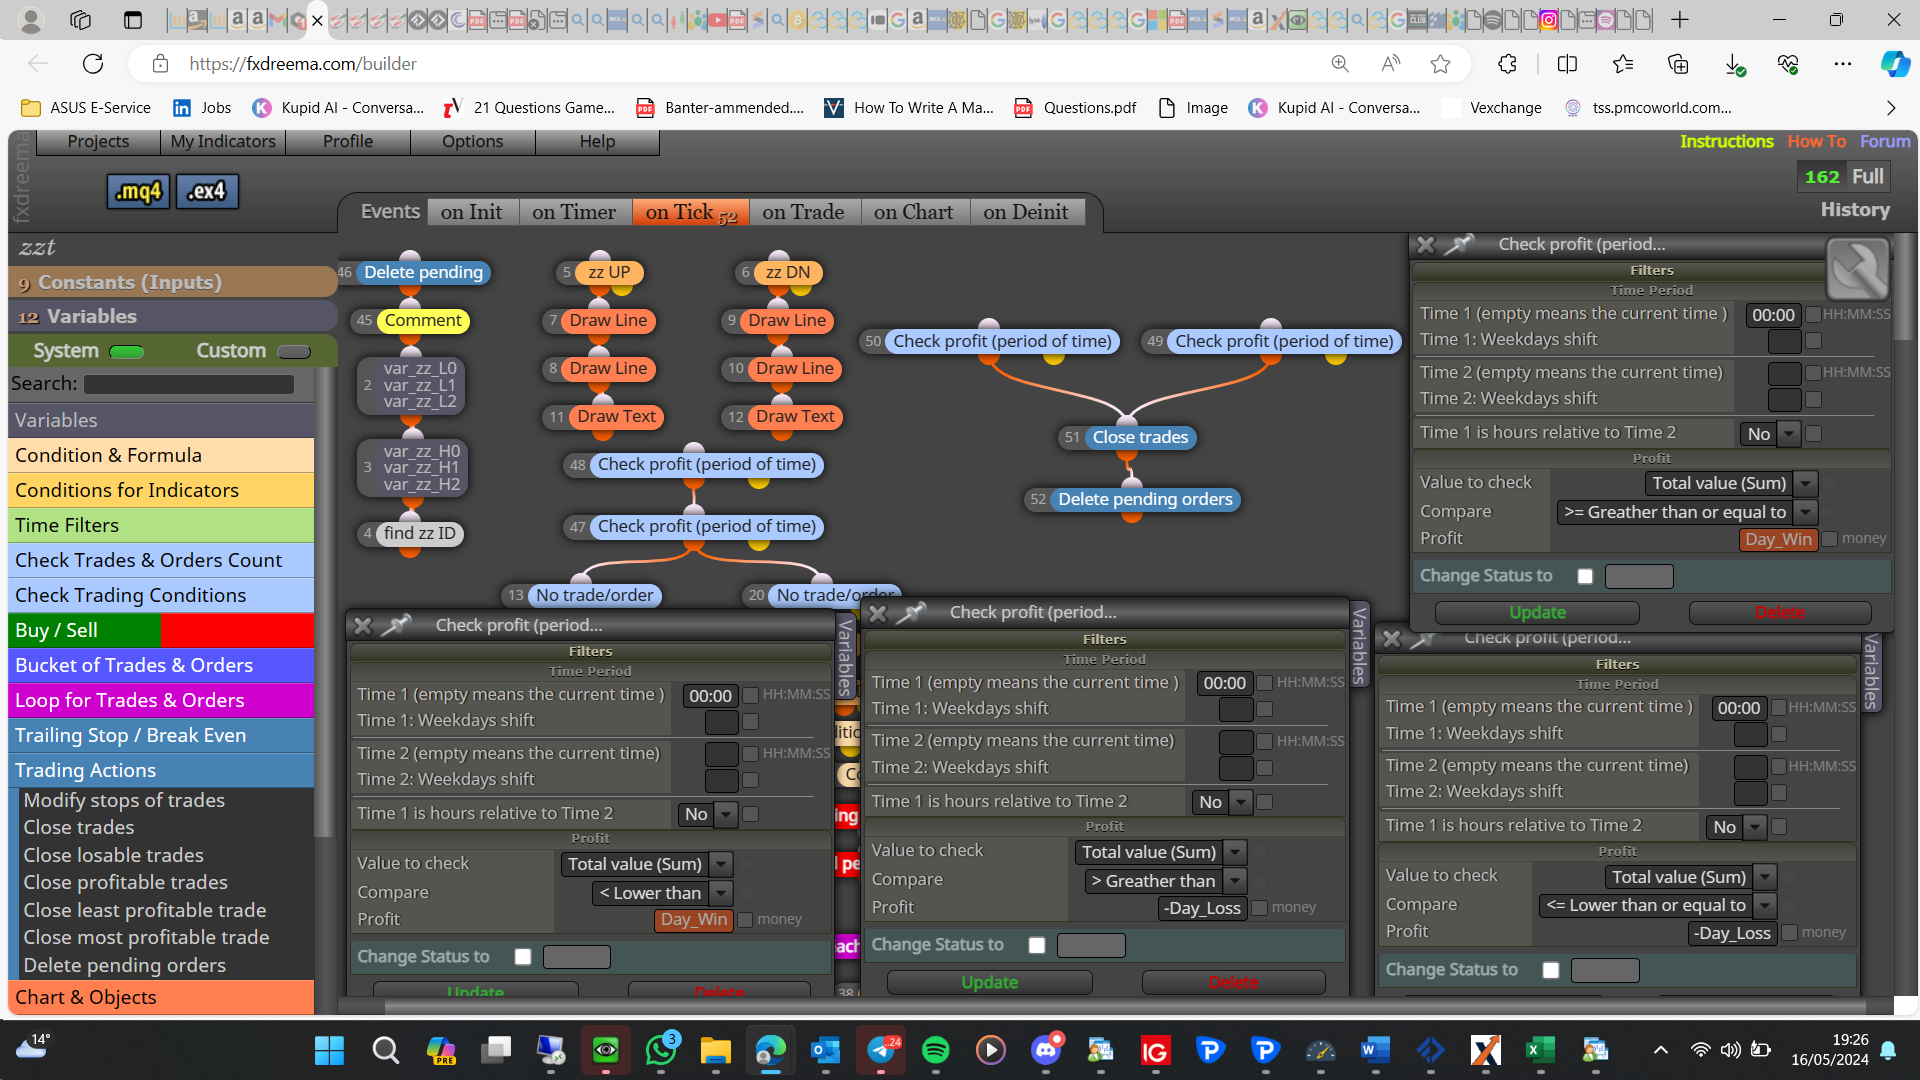Open browser extensions menu
1920x1080 pixels.
pos(1507,64)
